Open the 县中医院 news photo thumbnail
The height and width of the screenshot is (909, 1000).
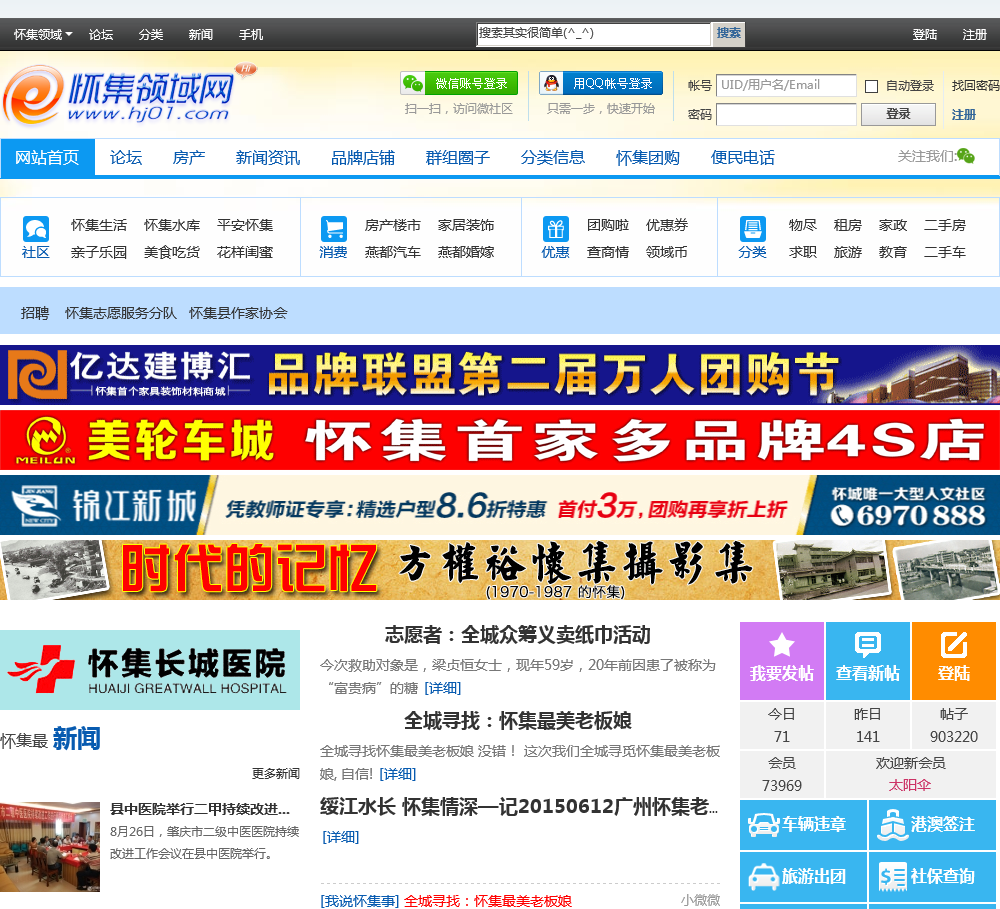pos(50,846)
